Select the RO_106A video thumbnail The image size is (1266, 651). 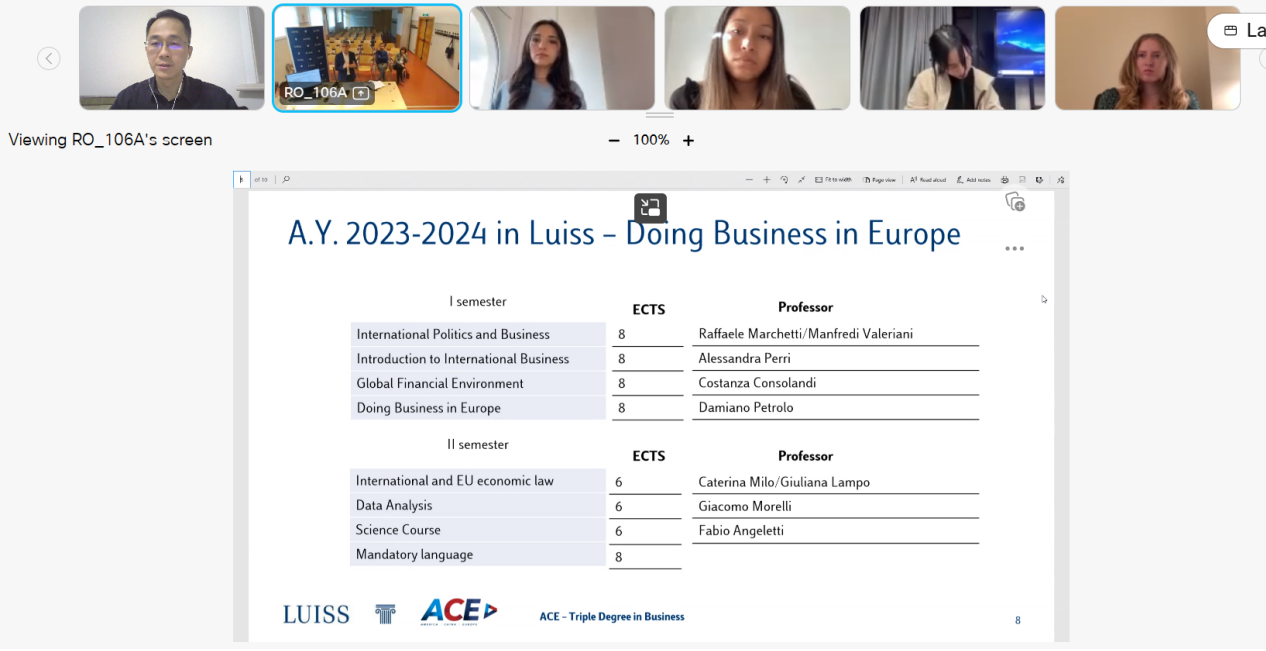point(367,58)
